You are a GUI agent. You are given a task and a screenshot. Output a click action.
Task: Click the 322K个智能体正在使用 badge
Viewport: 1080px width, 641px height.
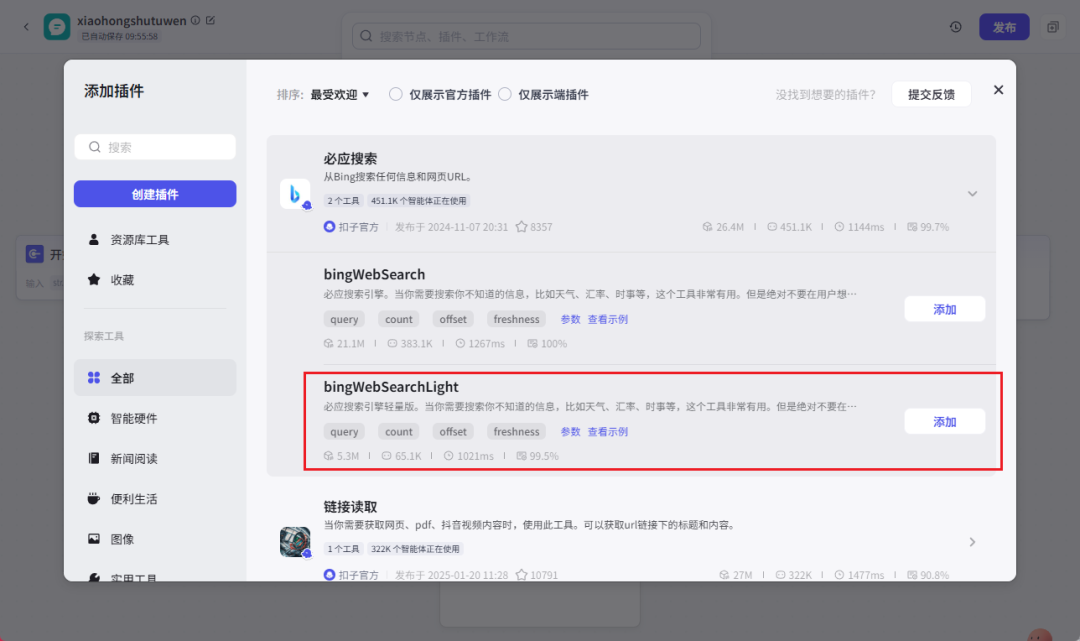coord(415,549)
